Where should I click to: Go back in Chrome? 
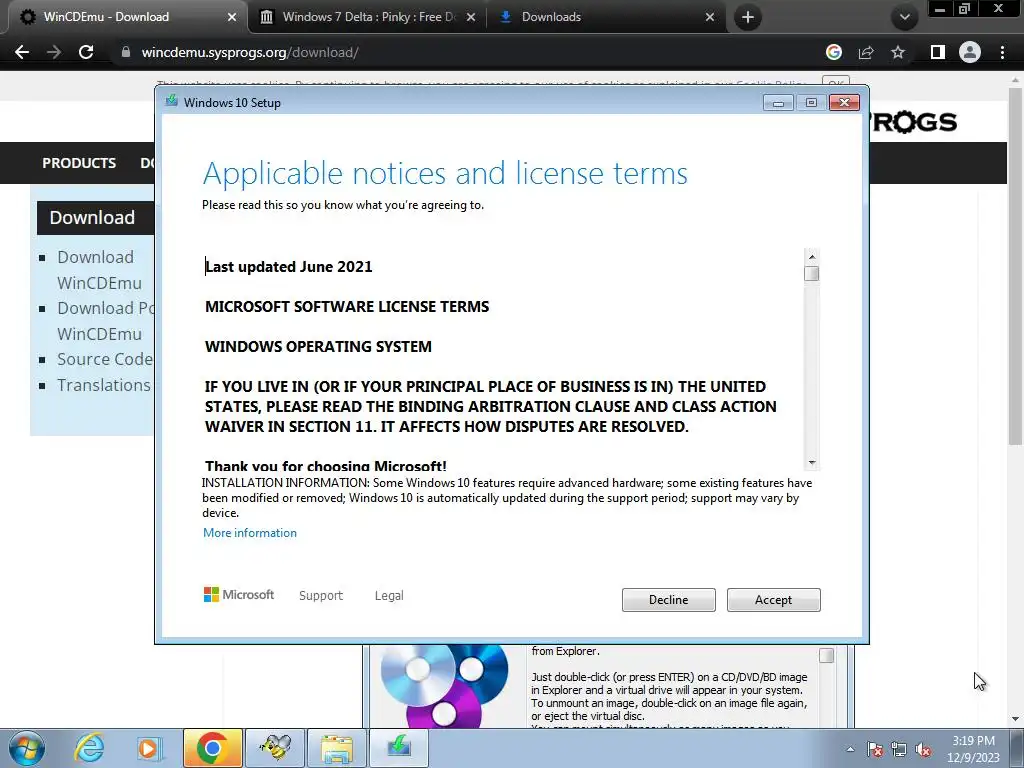tap(22, 52)
